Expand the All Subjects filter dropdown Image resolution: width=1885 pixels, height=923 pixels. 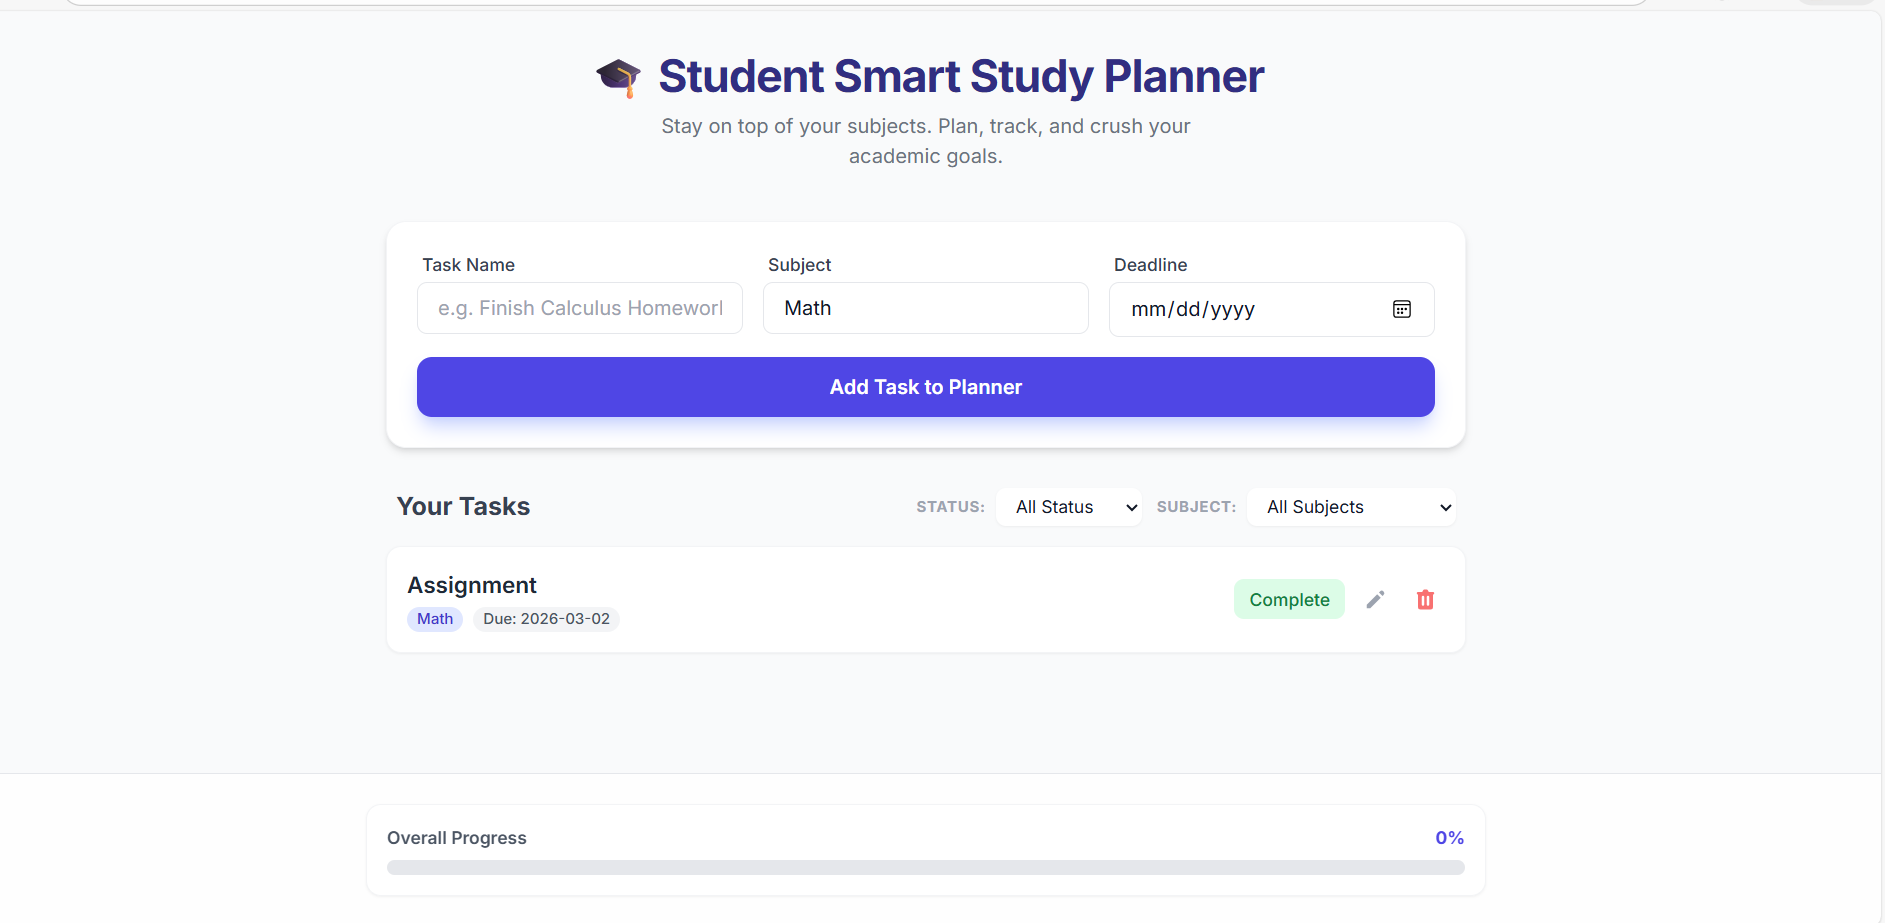tap(1351, 507)
